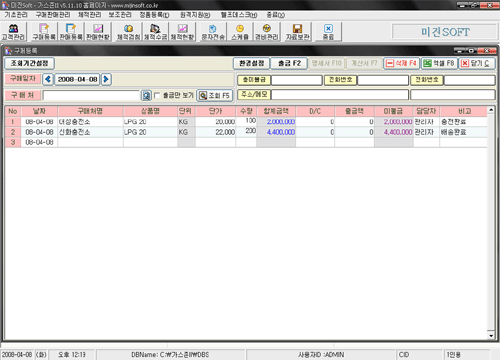Go to previous purchase date arrow
500x360 pixels.
(x=48, y=79)
